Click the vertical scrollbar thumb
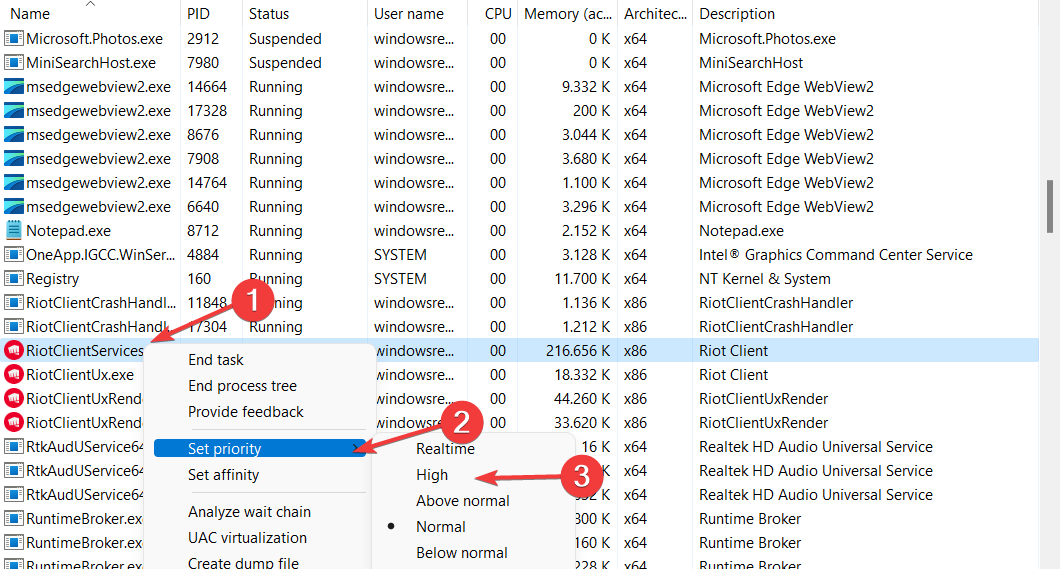This screenshot has width=1060, height=569. [x=1049, y=205]
